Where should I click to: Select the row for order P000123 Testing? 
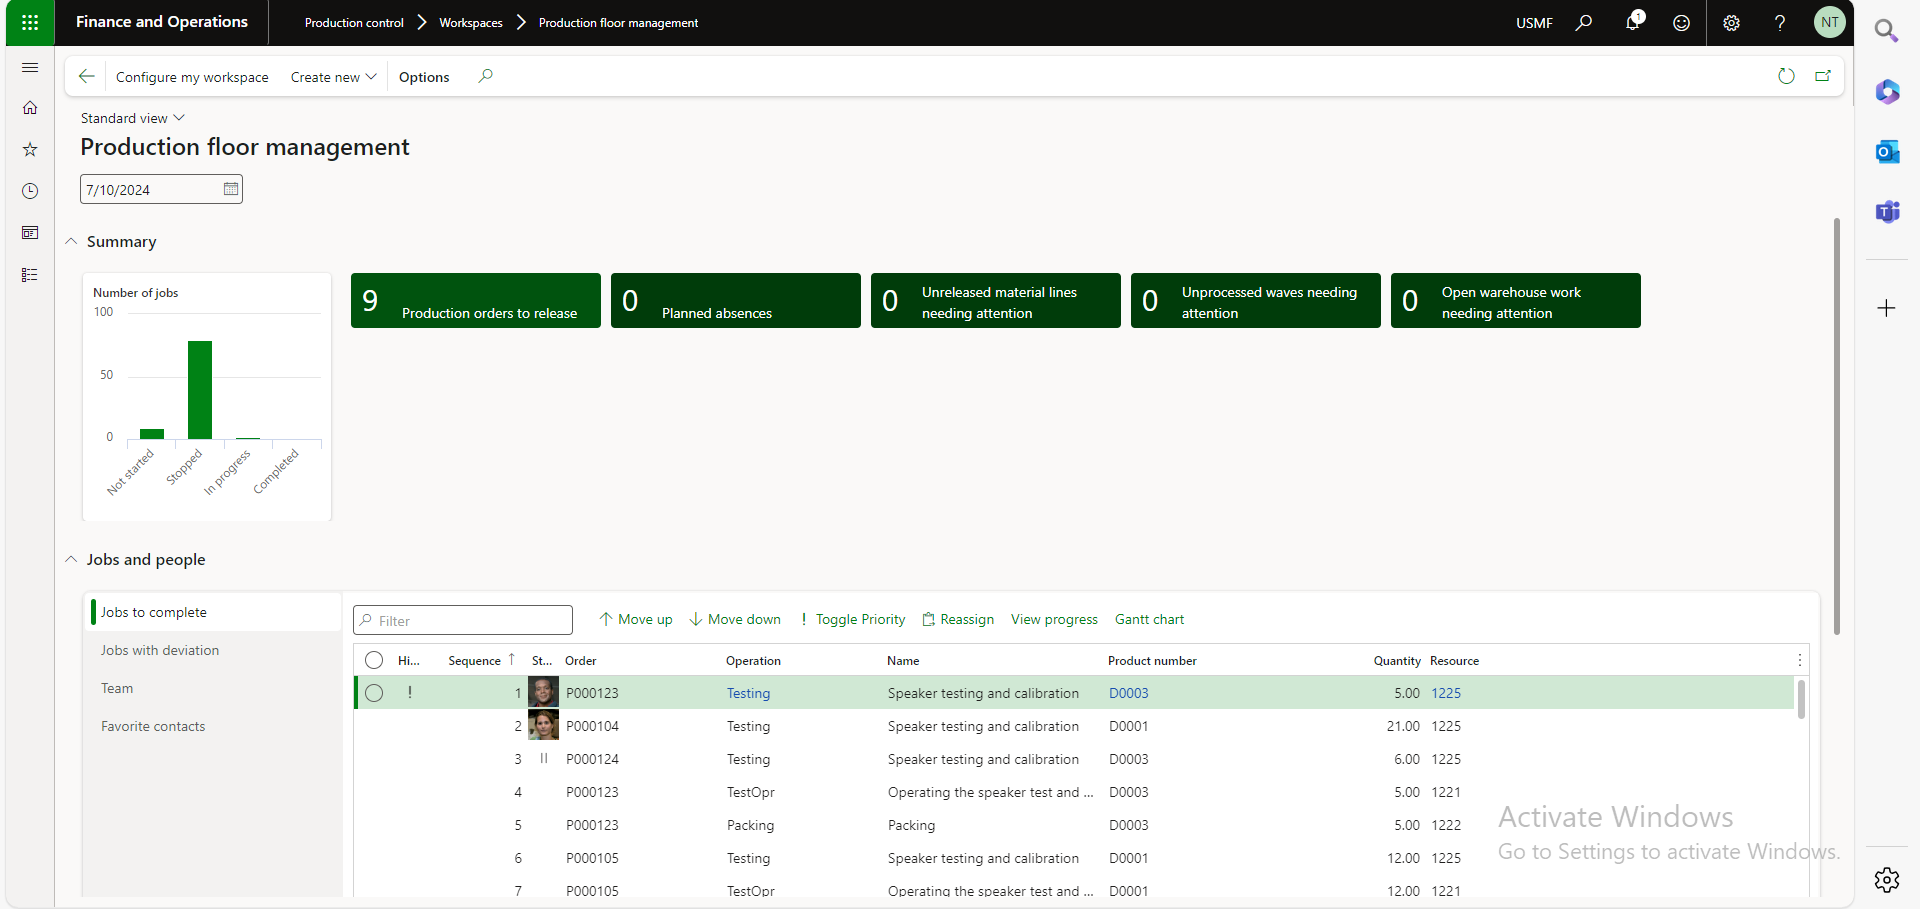pos(374,693)
